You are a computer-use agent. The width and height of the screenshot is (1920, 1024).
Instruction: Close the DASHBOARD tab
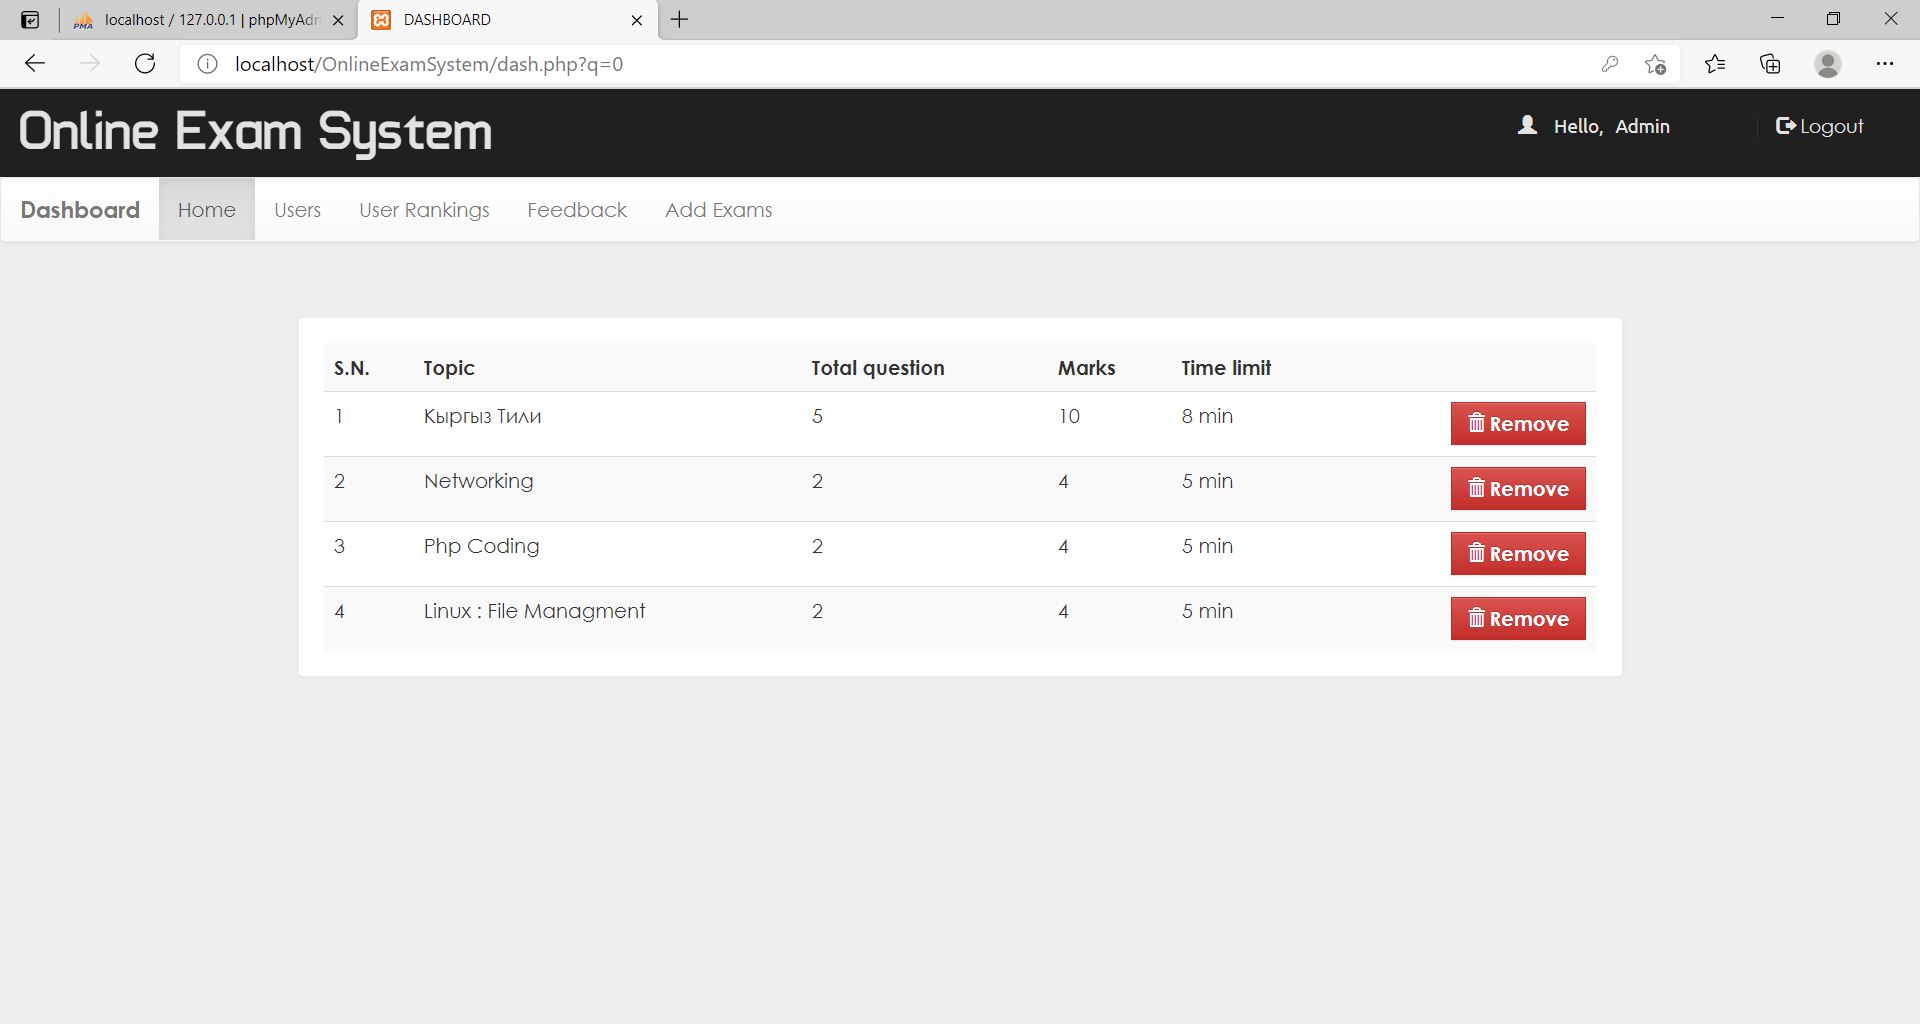click(637, 20)
